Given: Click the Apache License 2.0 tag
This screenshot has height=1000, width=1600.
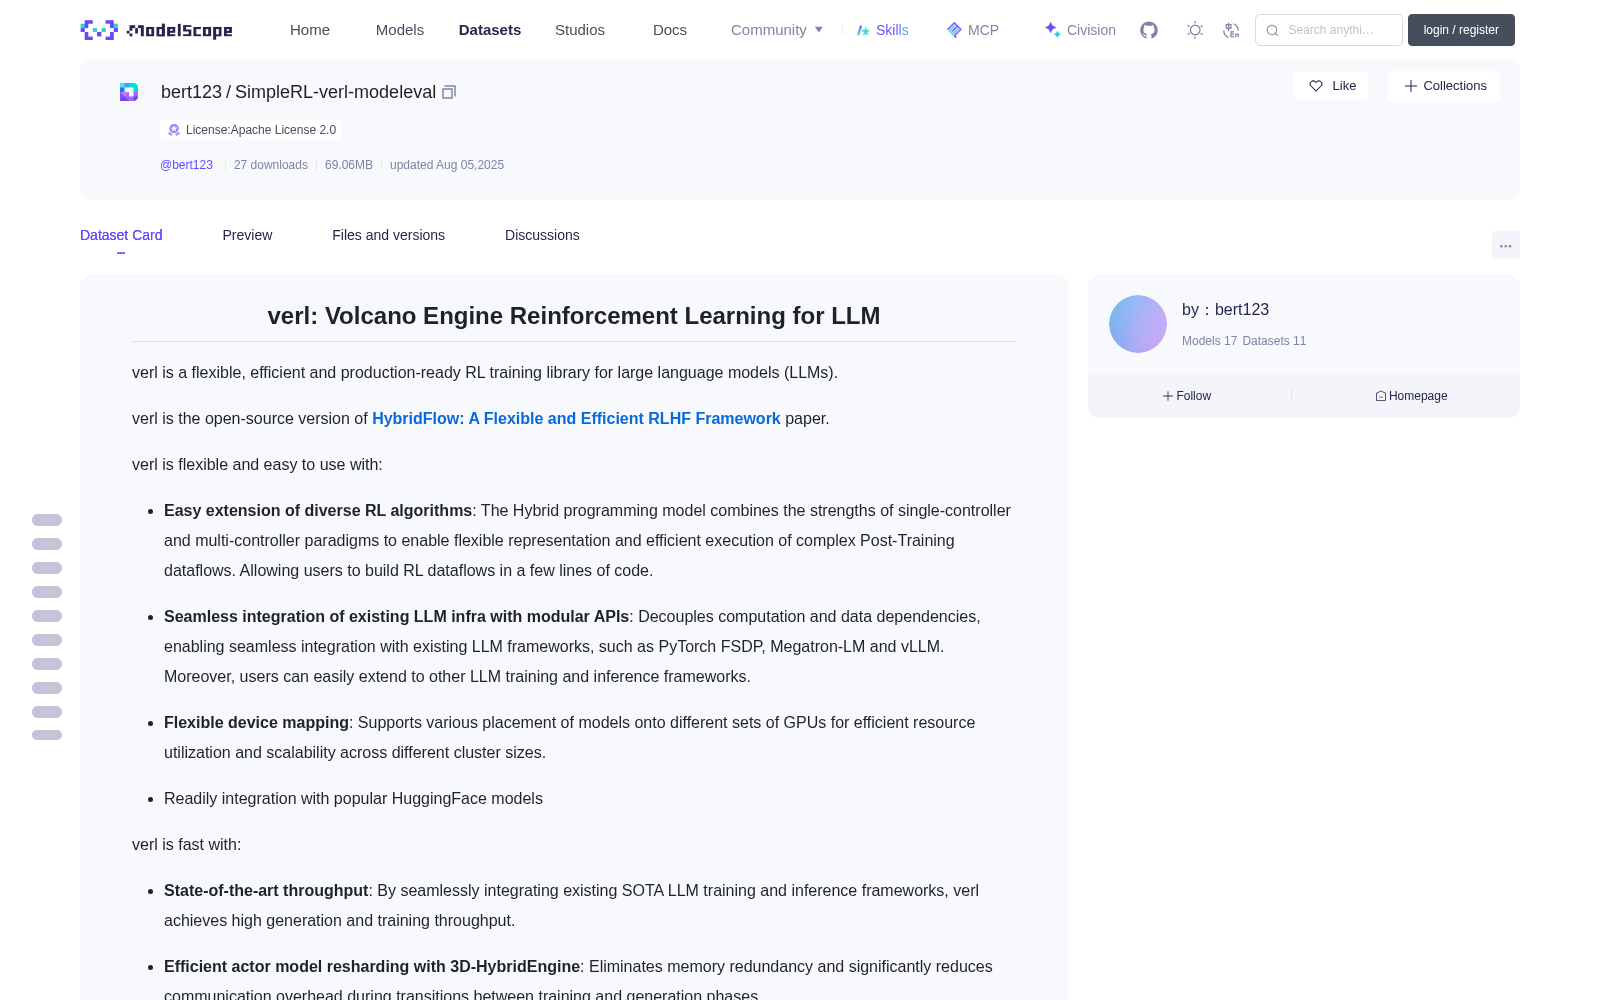Looking at the screenshot, I should [250, 130].
